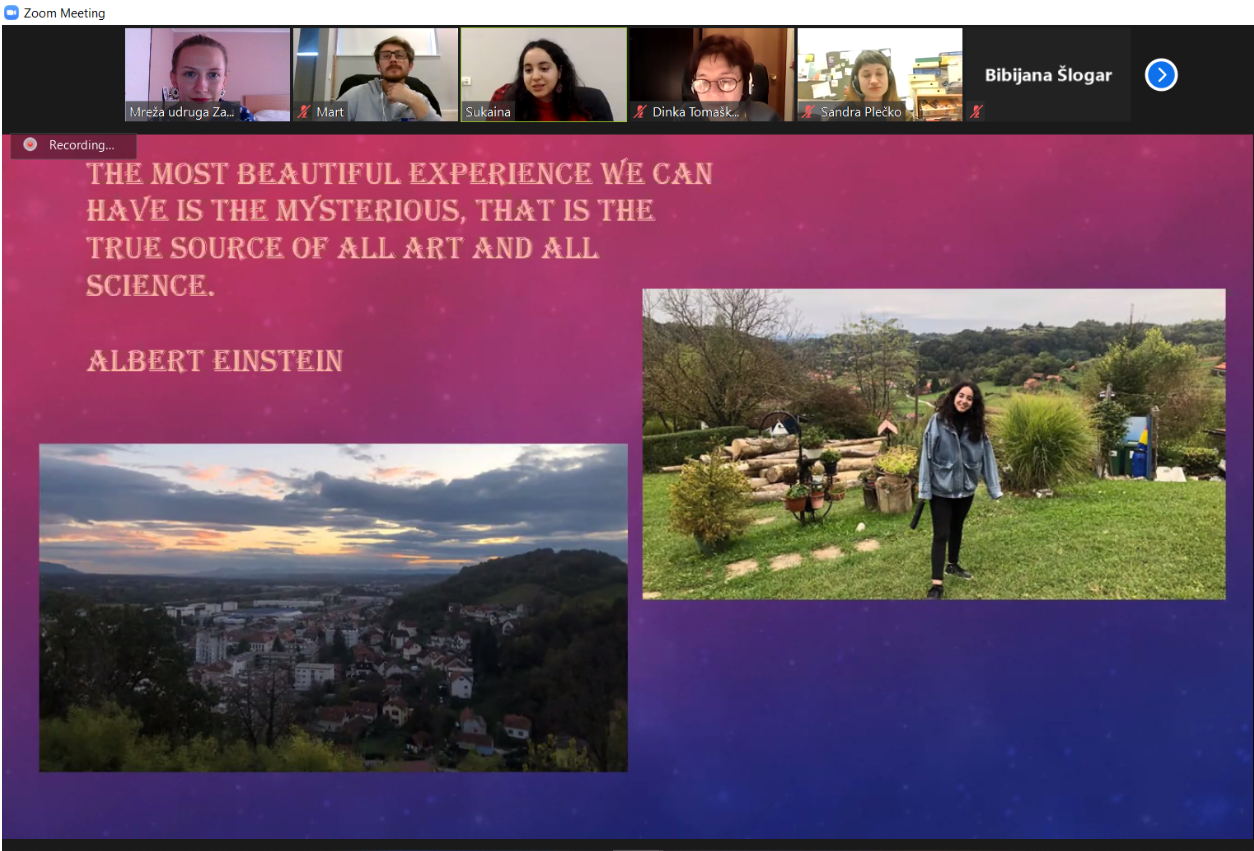1254x851 pixels.
Task: Click Sandra Plečko's muted microphone icon
Action: pyautogui.click(x=809, y=112)
